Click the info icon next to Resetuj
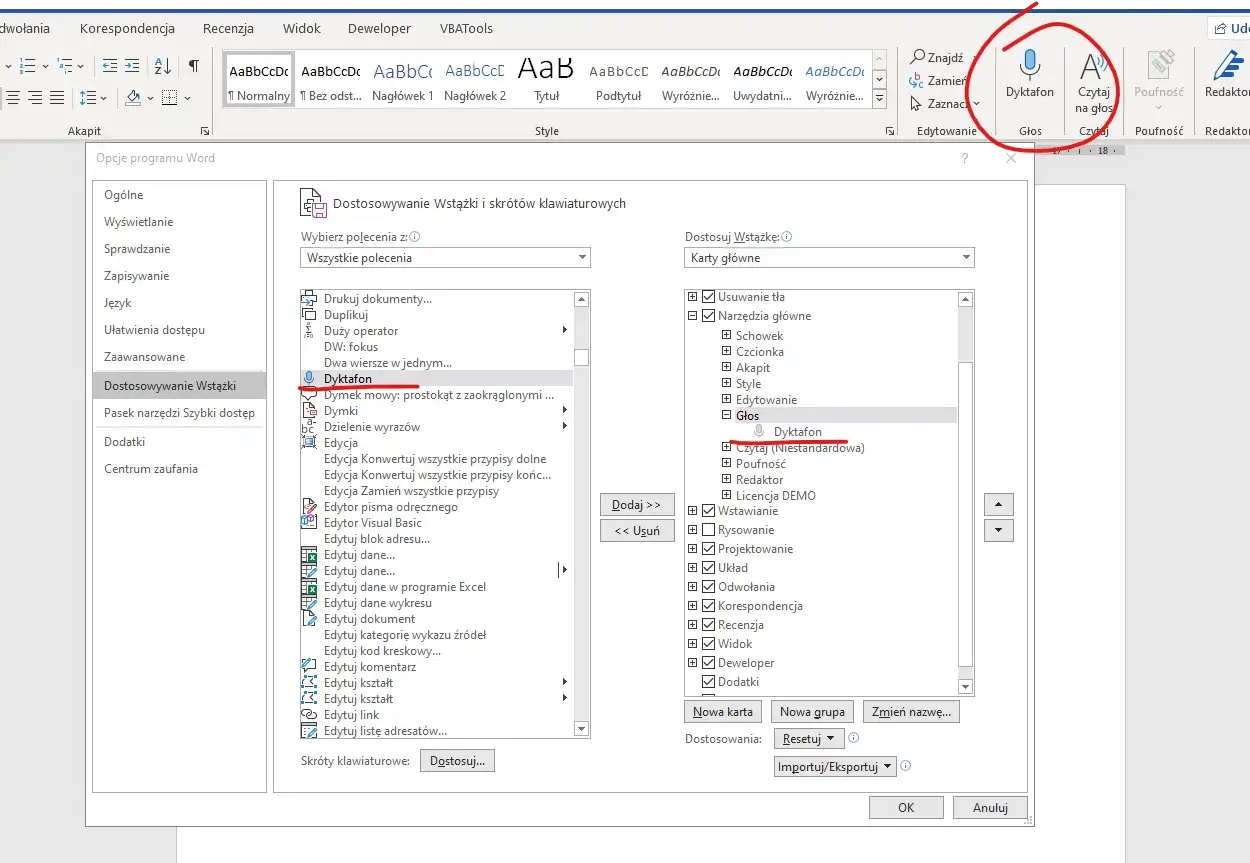1250x863 pixels. [853, 739]
